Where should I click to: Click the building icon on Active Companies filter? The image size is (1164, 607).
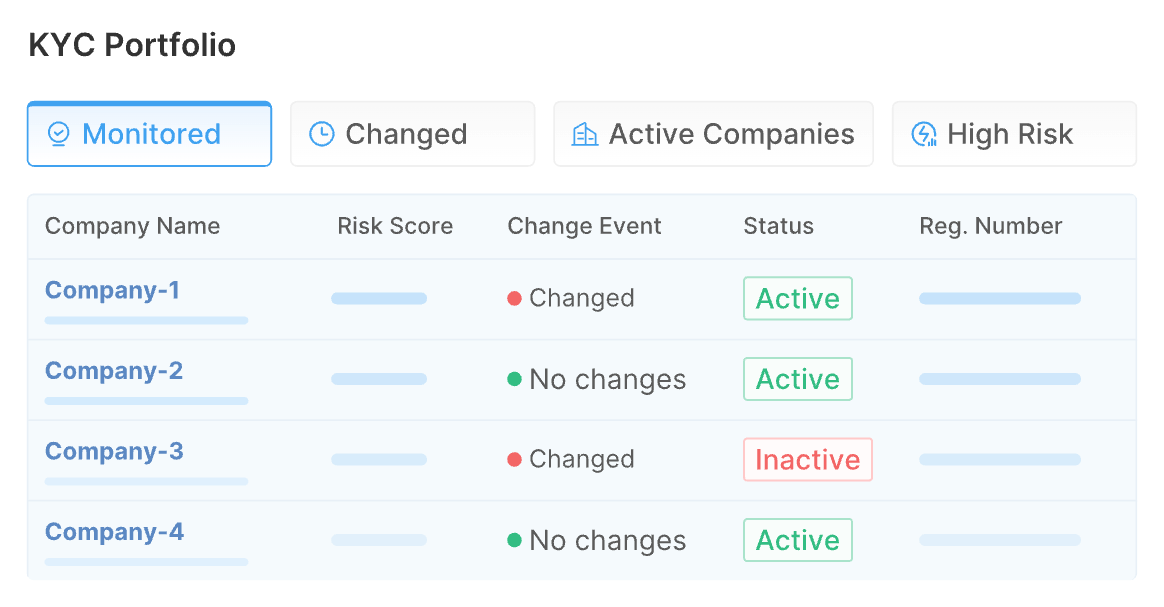point(585,133)
